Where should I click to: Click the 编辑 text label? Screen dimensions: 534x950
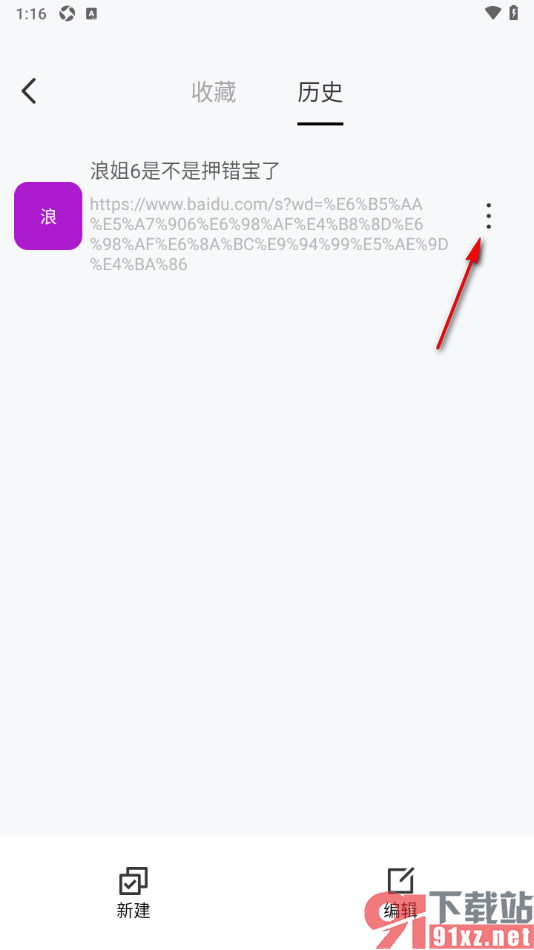tap(401, 910)
